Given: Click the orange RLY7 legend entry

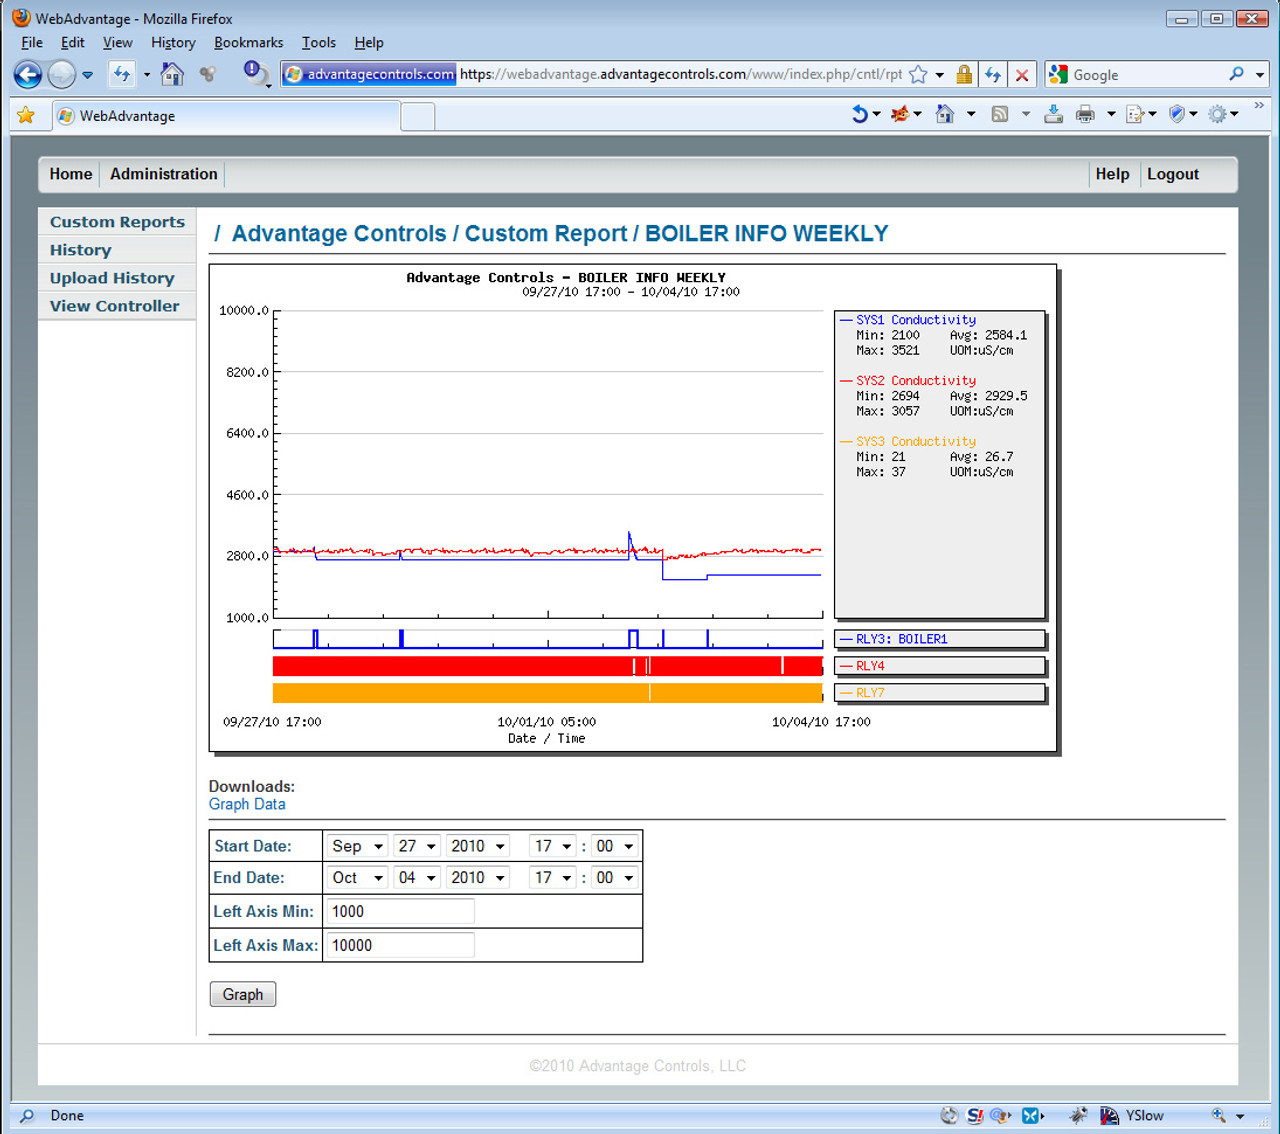Looking at the screenshot, I should pos(939,693).
